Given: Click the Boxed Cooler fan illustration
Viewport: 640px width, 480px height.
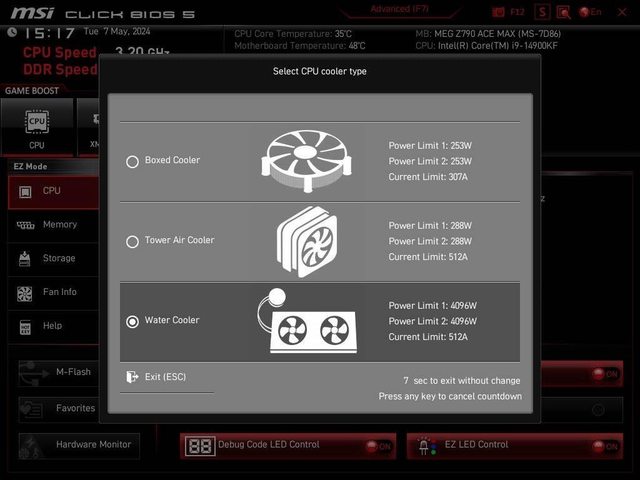Looking at the screenshot, I should (307, 161).
